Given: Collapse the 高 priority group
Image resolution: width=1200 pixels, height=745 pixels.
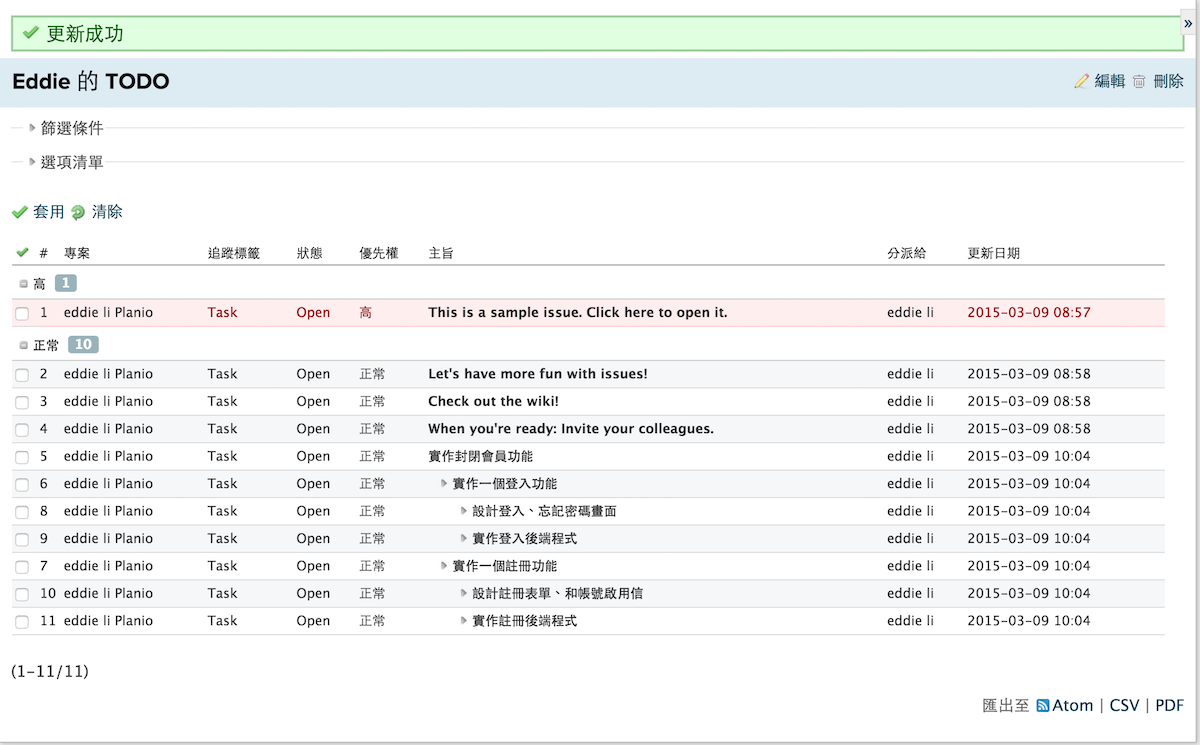Looking at the screenshot, I should (x=24, y=284).
